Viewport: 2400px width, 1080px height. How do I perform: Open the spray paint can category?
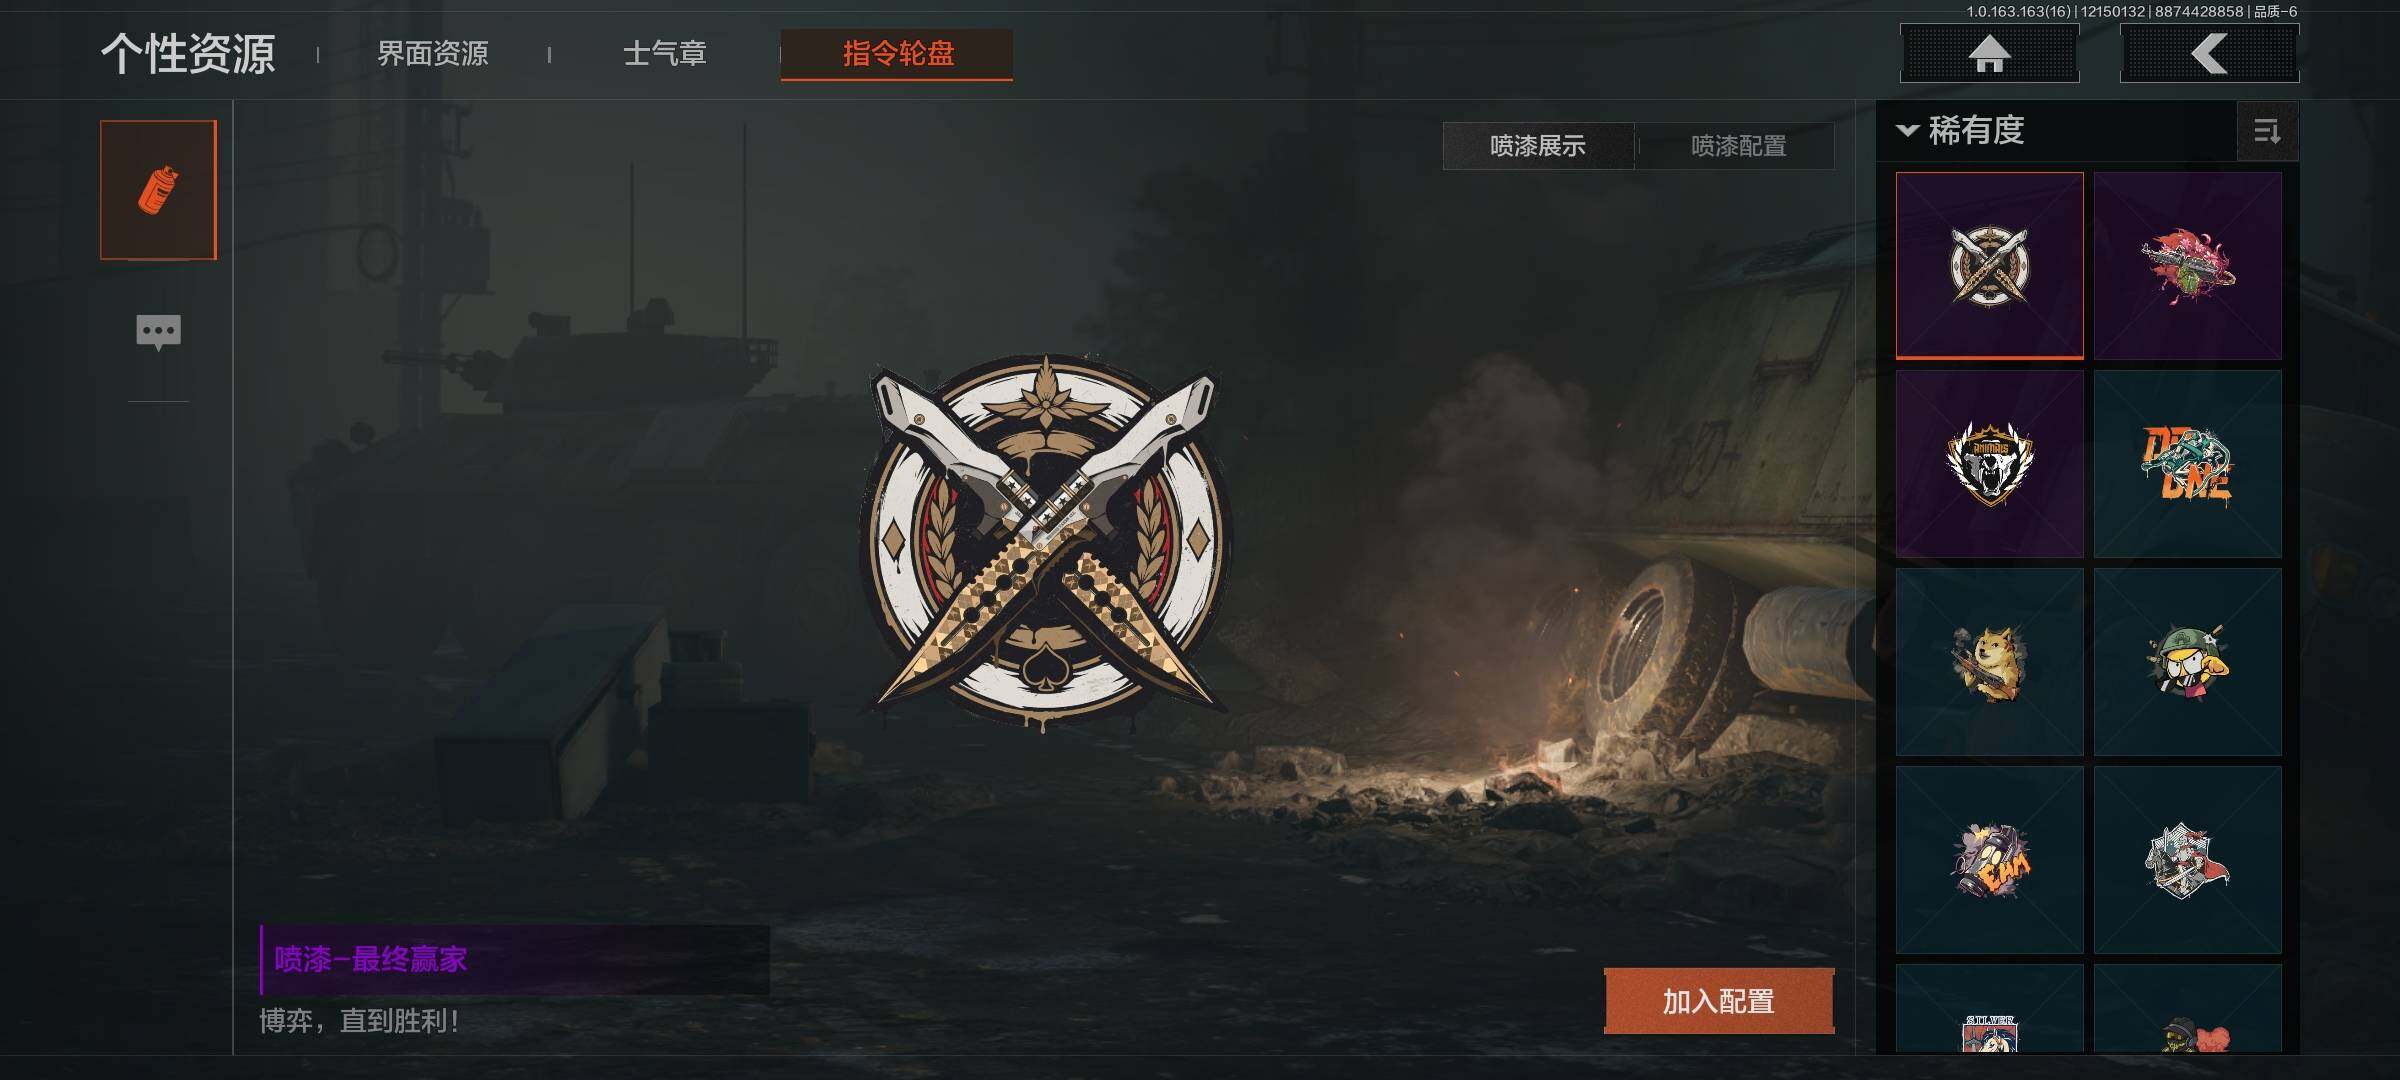pos(158,190)
